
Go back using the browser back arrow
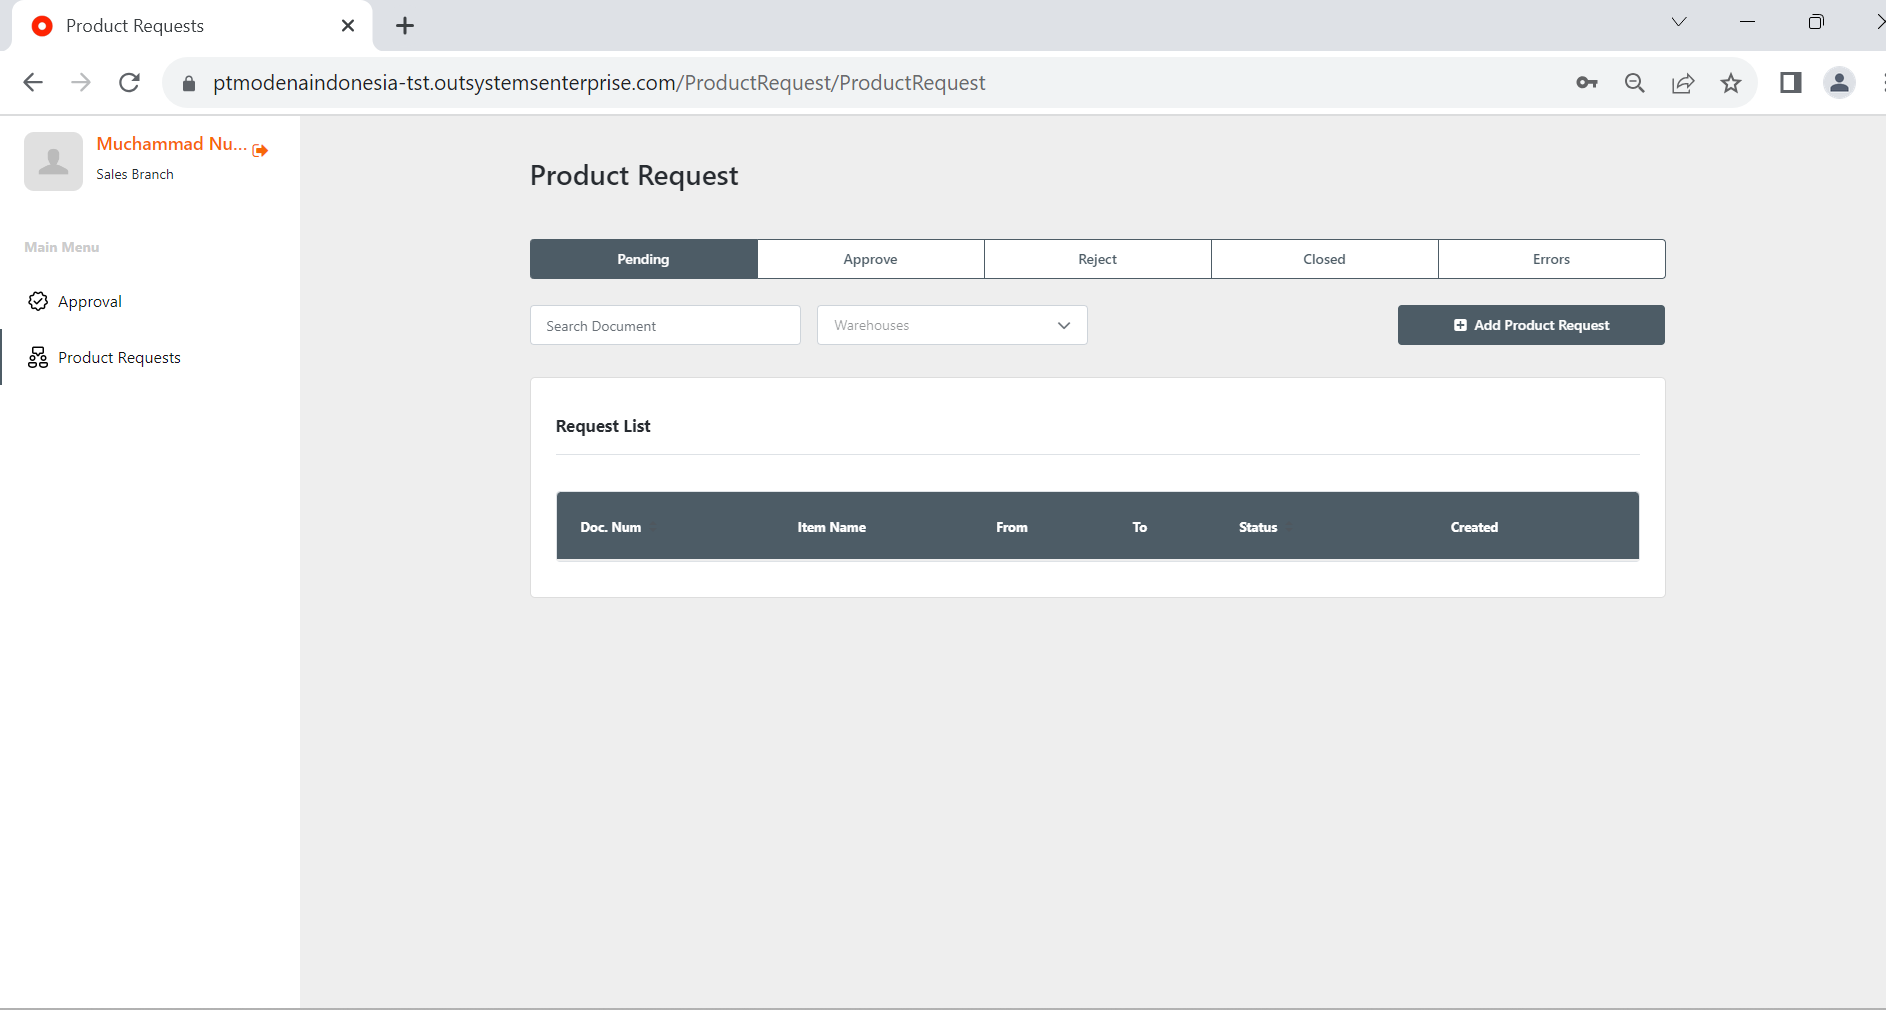[x=33, y=83]
